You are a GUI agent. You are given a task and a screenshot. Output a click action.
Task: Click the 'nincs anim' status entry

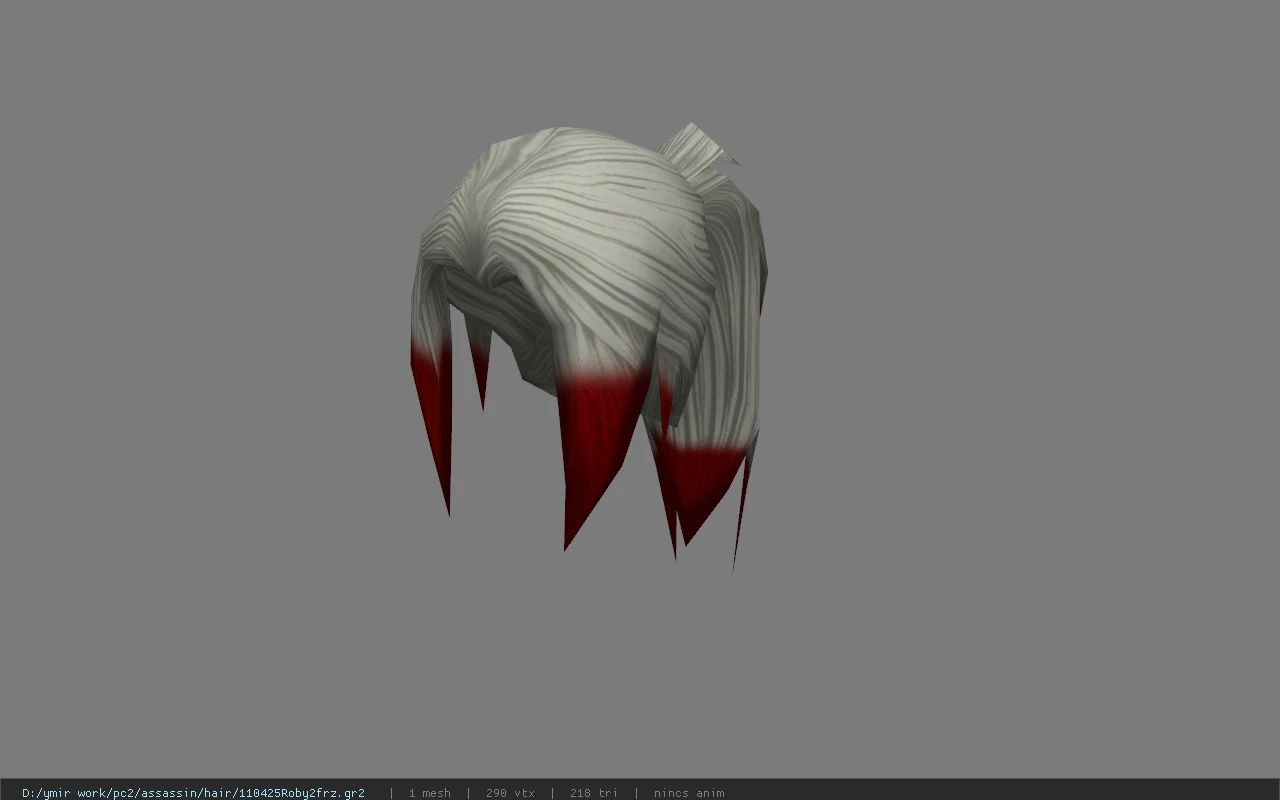coord(689,793)
